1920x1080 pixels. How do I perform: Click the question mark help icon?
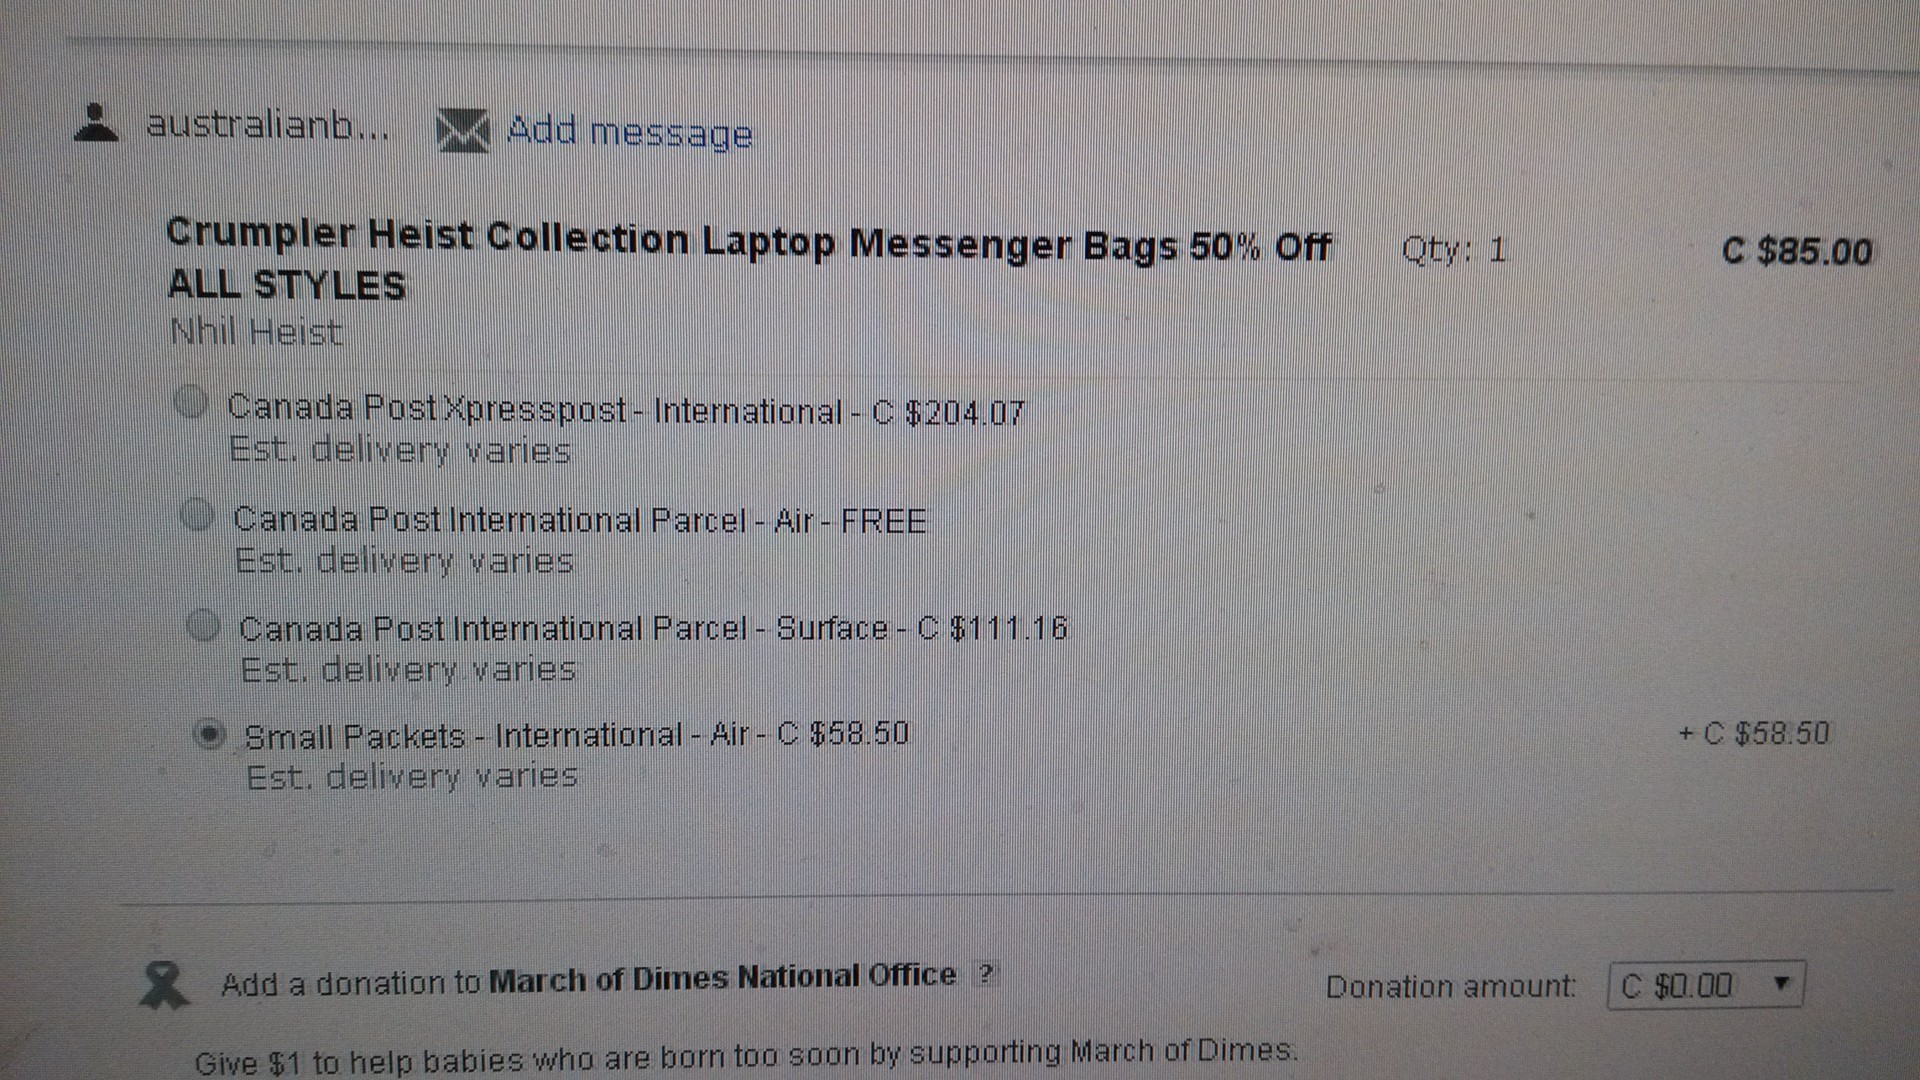point(986,973)
